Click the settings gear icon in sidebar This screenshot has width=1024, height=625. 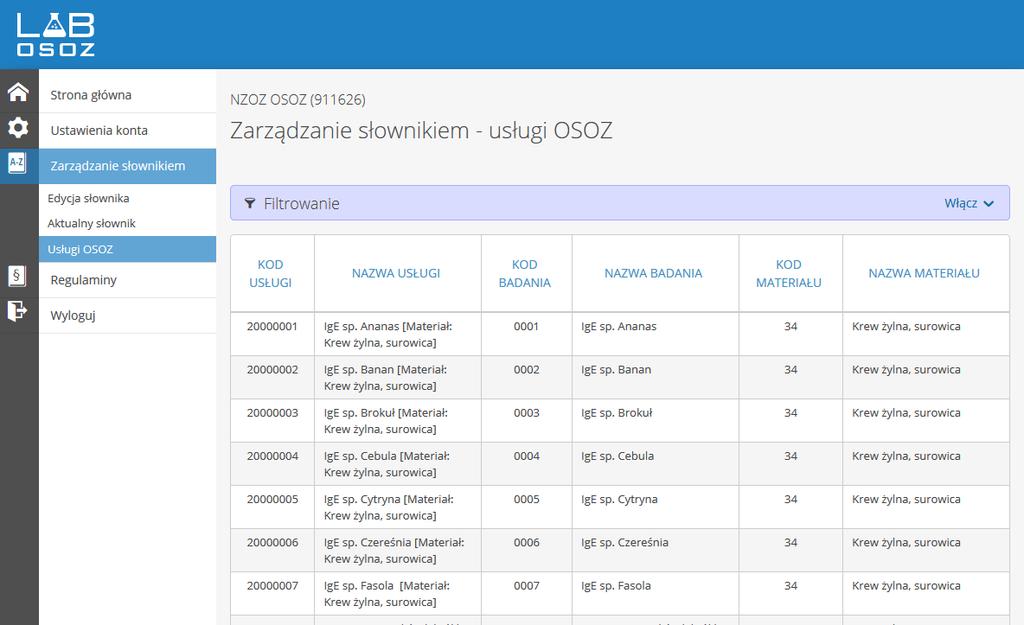click(x=18, y=127)
